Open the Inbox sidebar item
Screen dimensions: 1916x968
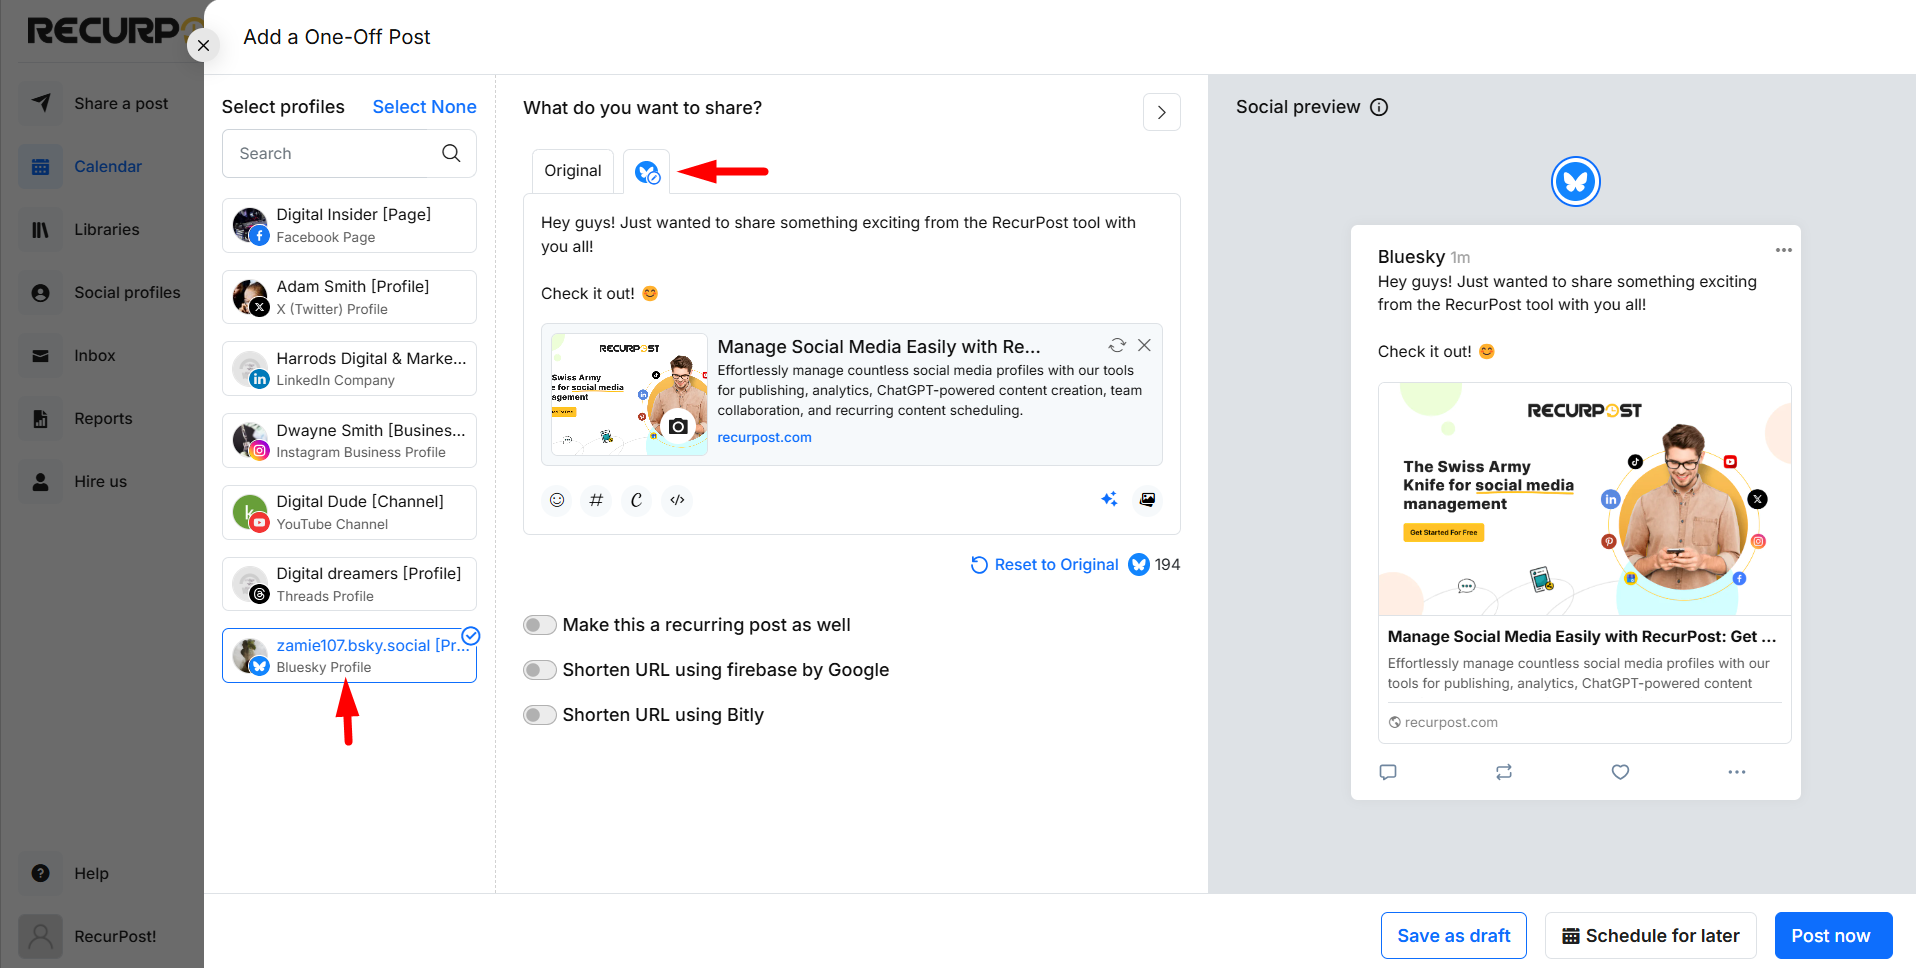click(102, 355)
